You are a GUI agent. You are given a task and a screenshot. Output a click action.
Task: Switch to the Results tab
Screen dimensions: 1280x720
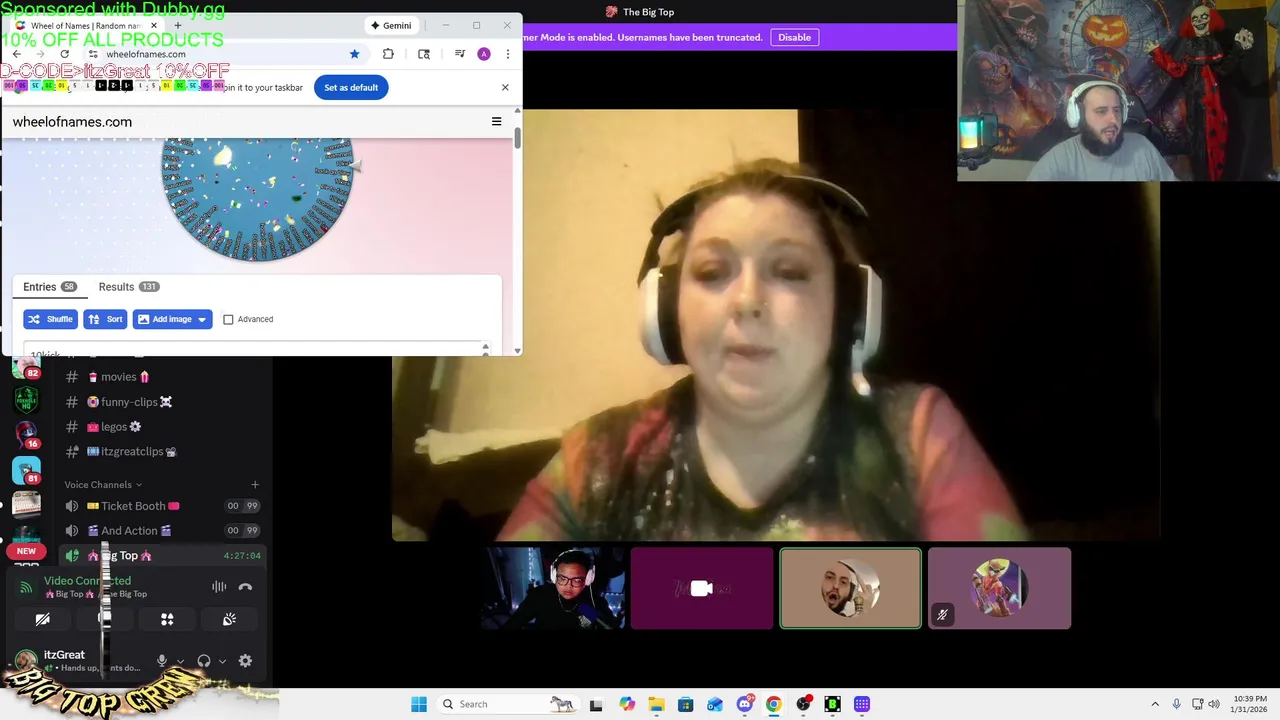[128, 287]
